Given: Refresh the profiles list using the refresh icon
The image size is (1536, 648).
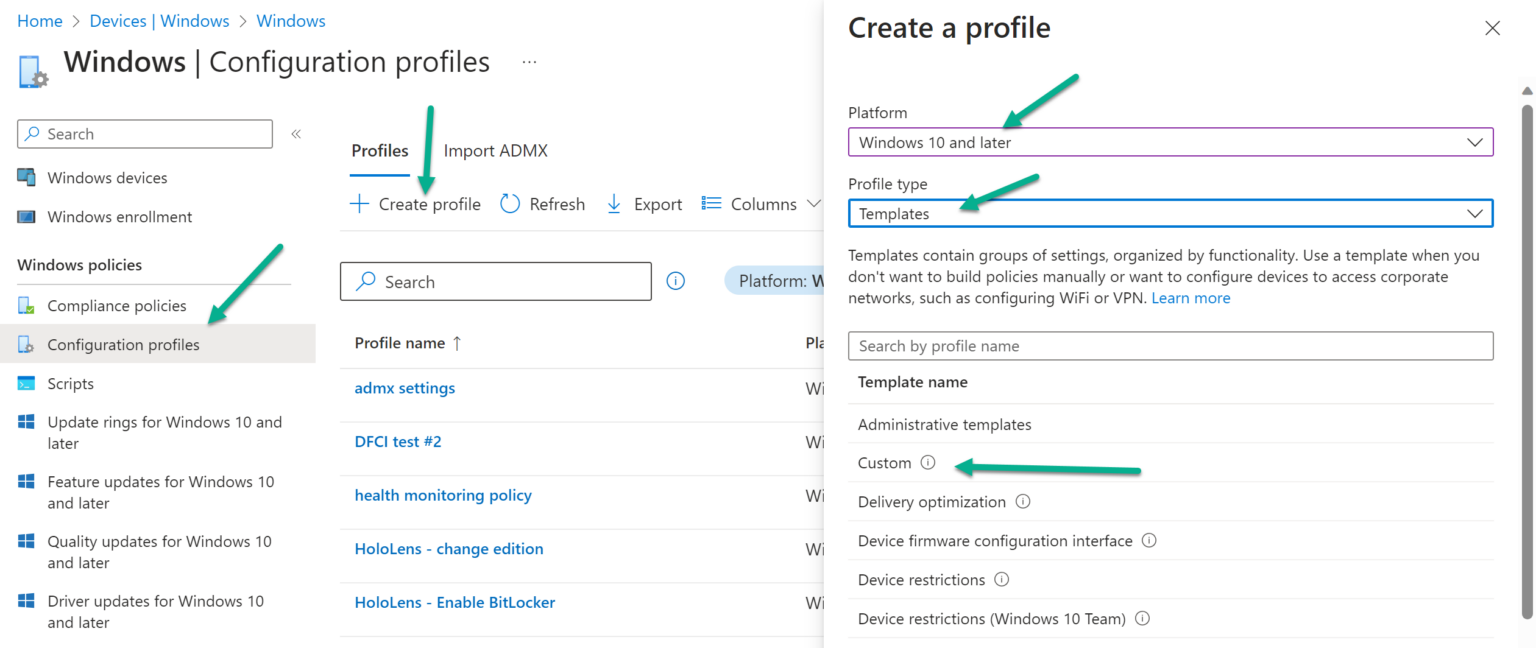Looking at the screenshot, I should 510,203.
